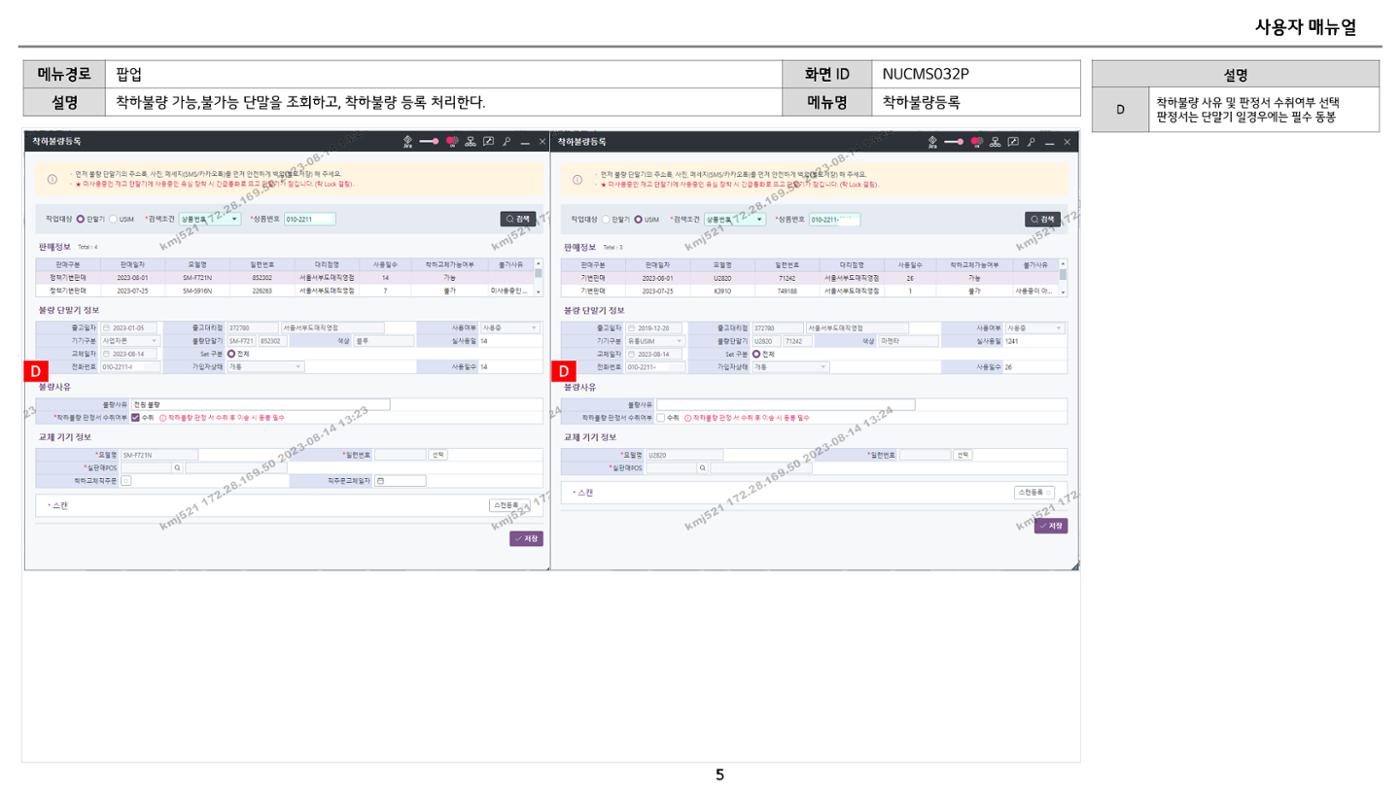This screenshot has width=1400, height=788.
Task: Click the screen-capture icon in the right window title bar
Action: (1013, 141)
